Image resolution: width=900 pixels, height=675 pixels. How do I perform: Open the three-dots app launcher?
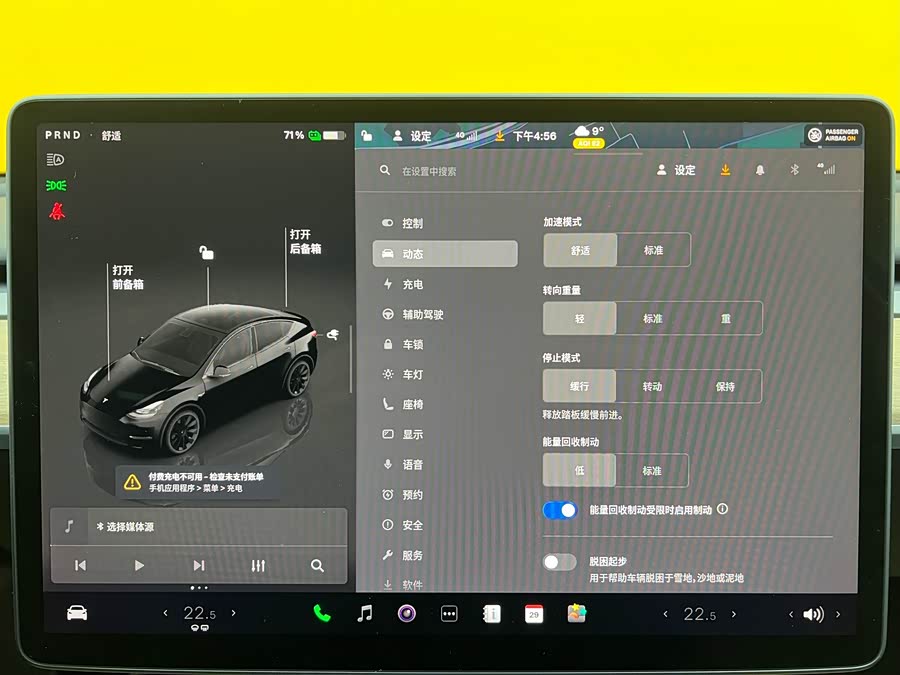(449, 614)
